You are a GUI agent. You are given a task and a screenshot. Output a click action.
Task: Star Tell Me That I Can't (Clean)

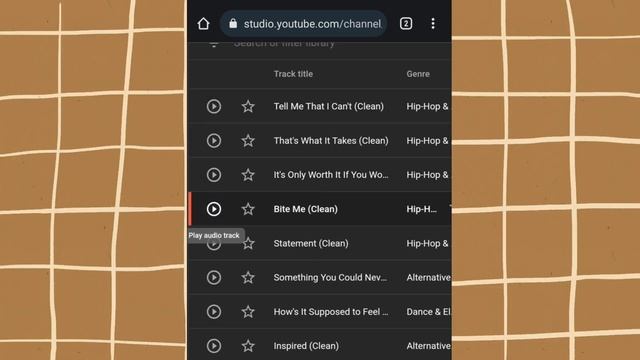click(248, 107)
